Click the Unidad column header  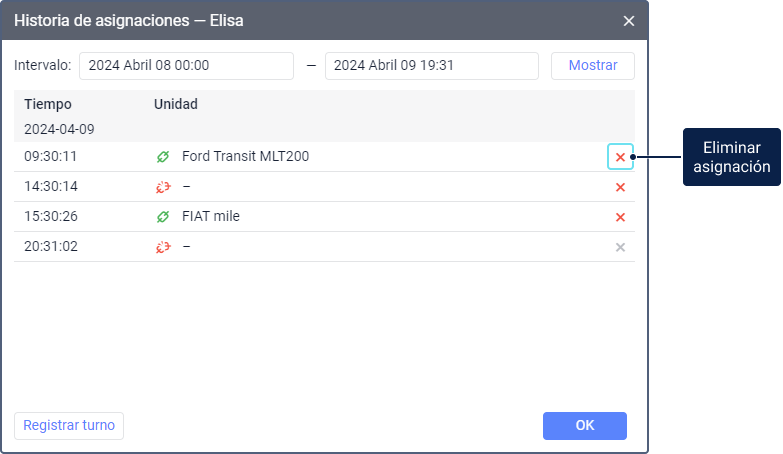tap(176, 104)
